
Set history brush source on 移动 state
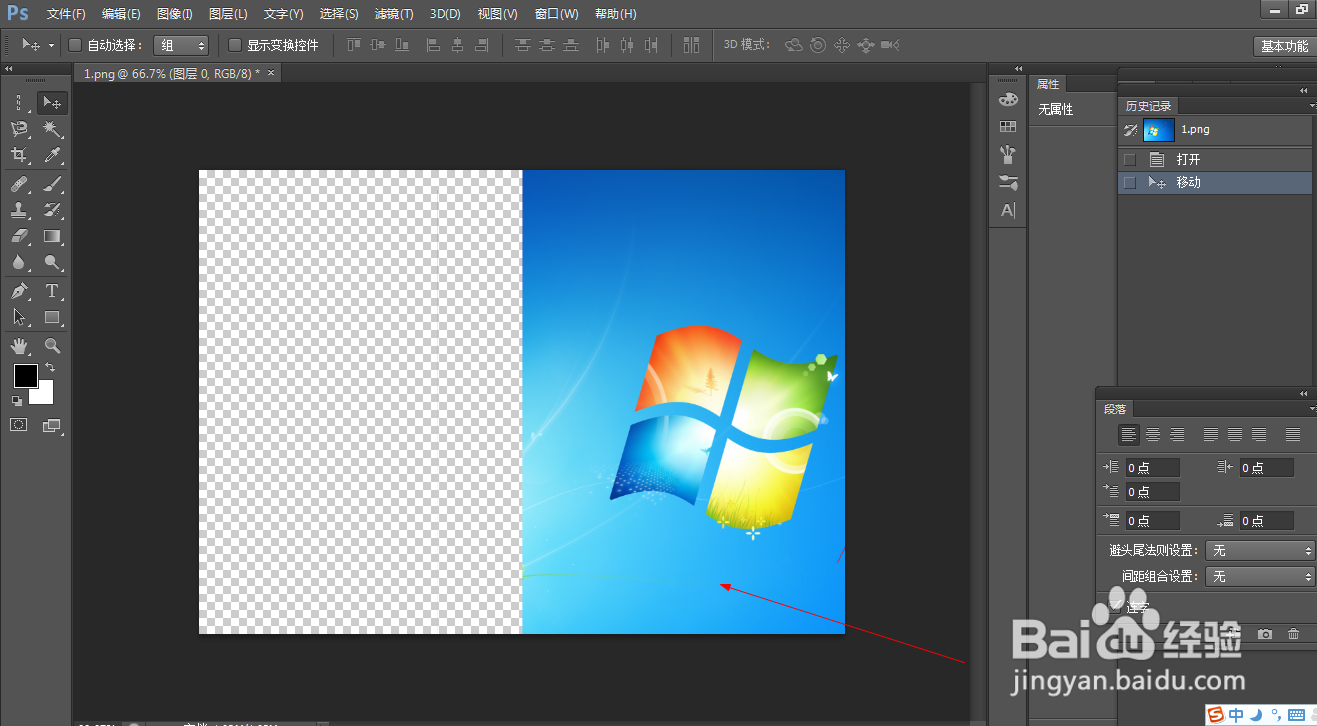pyautogui.click(x=1130, y=183)
